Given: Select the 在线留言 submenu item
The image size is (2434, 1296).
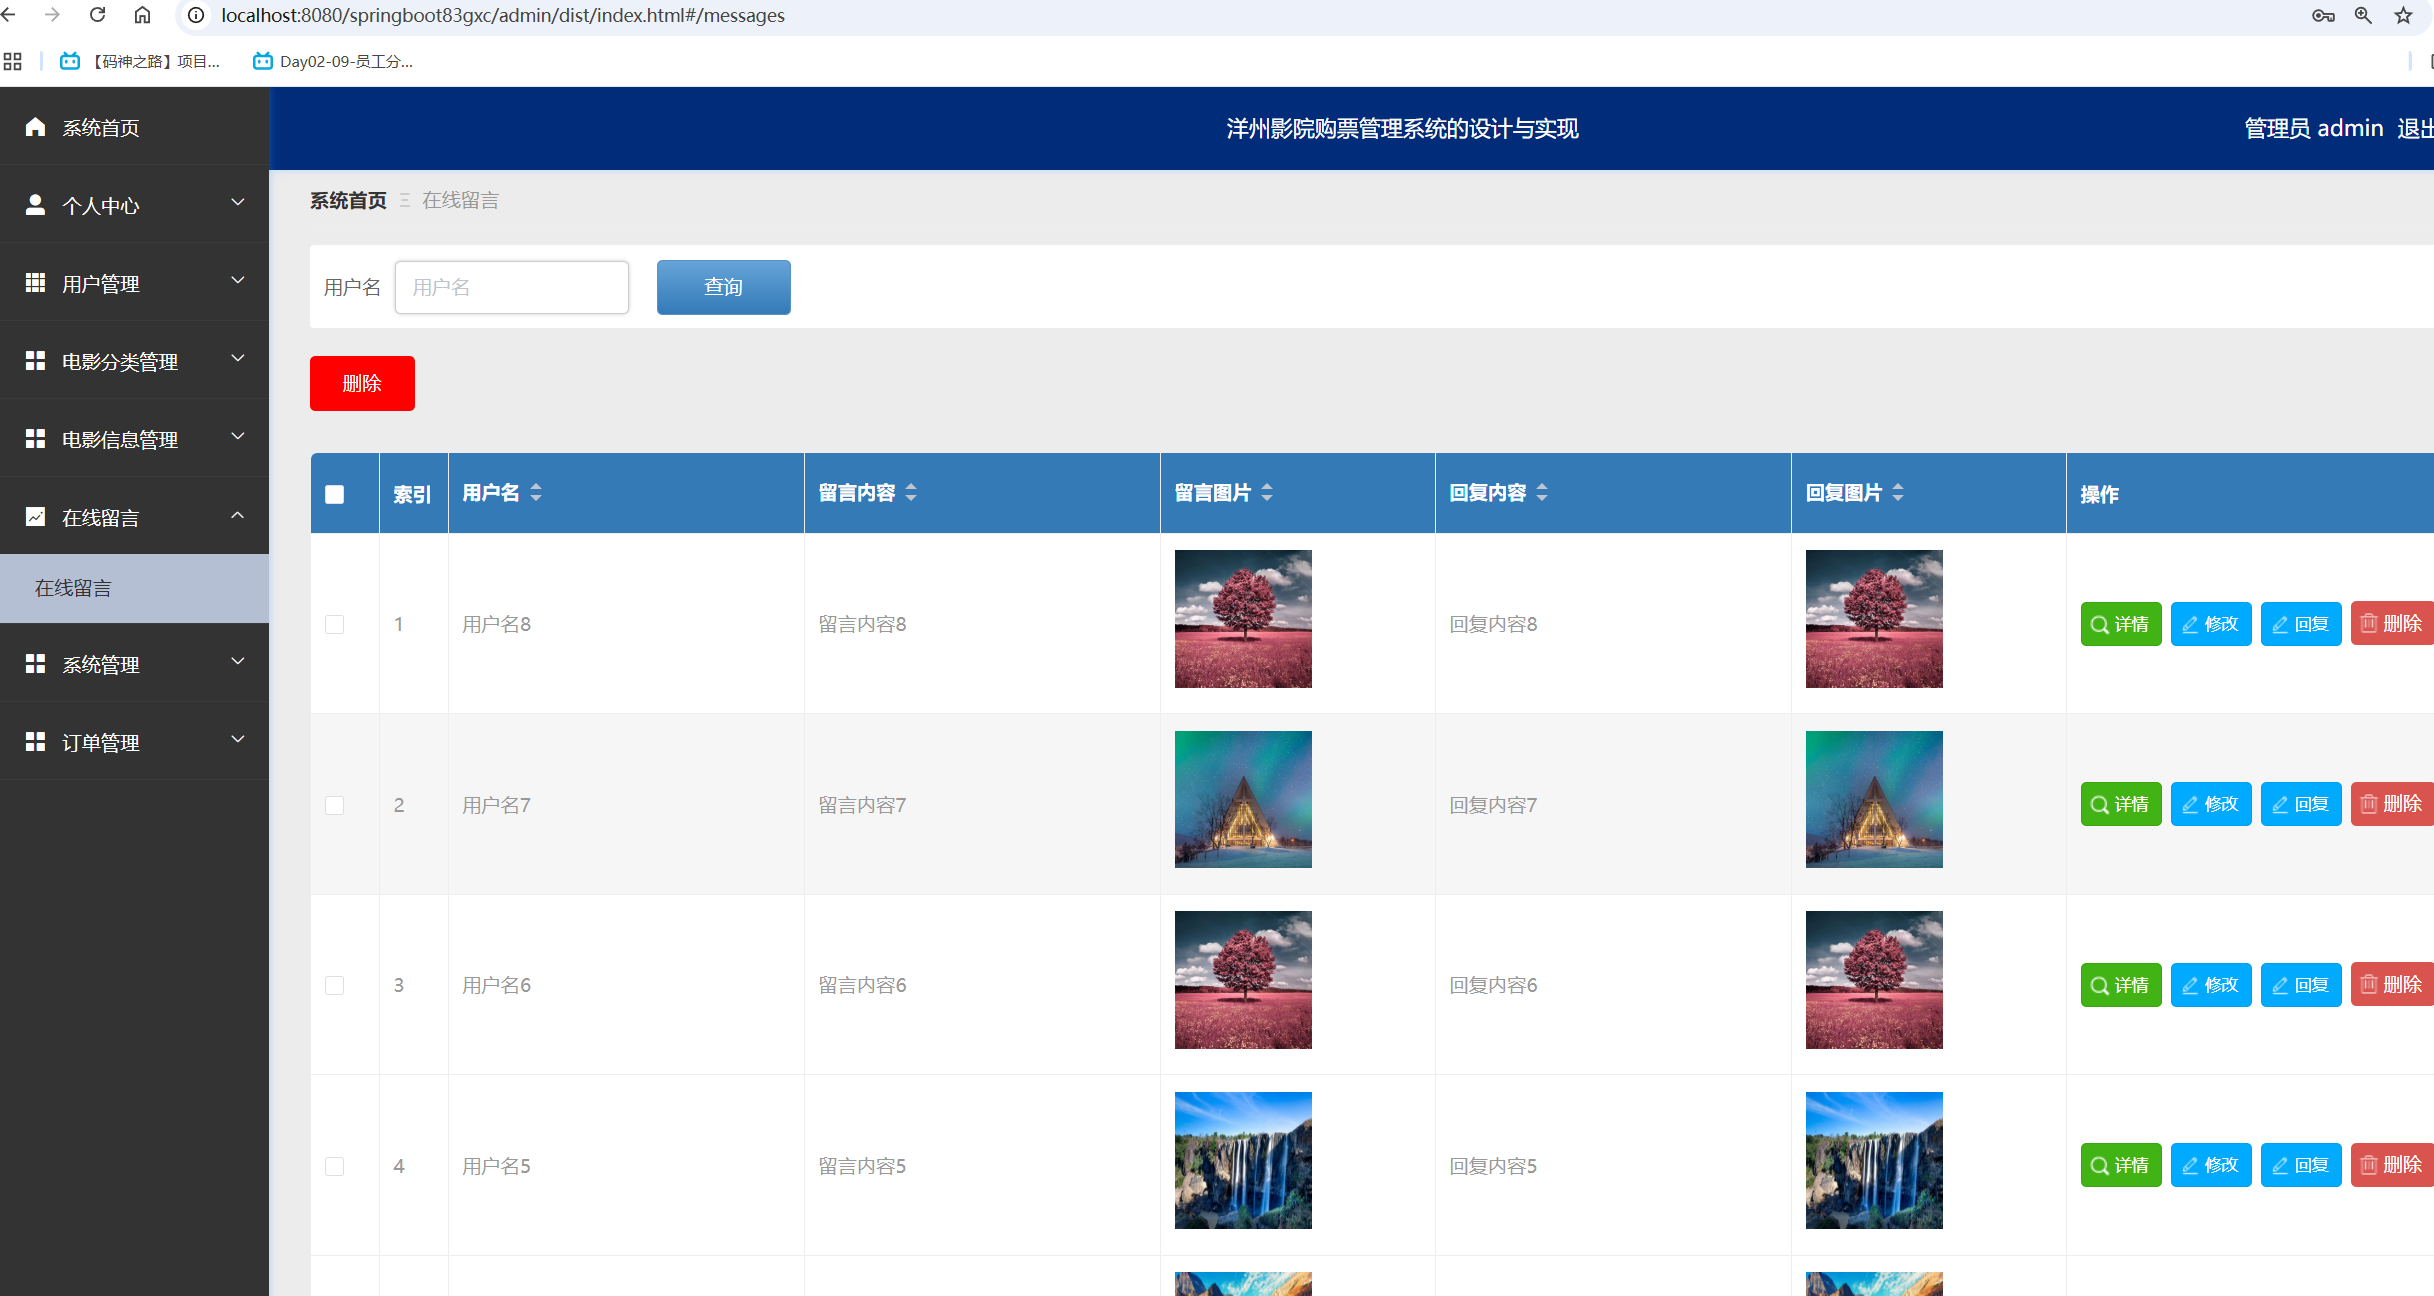Looking at the screenshot, I should coord(134,588).
